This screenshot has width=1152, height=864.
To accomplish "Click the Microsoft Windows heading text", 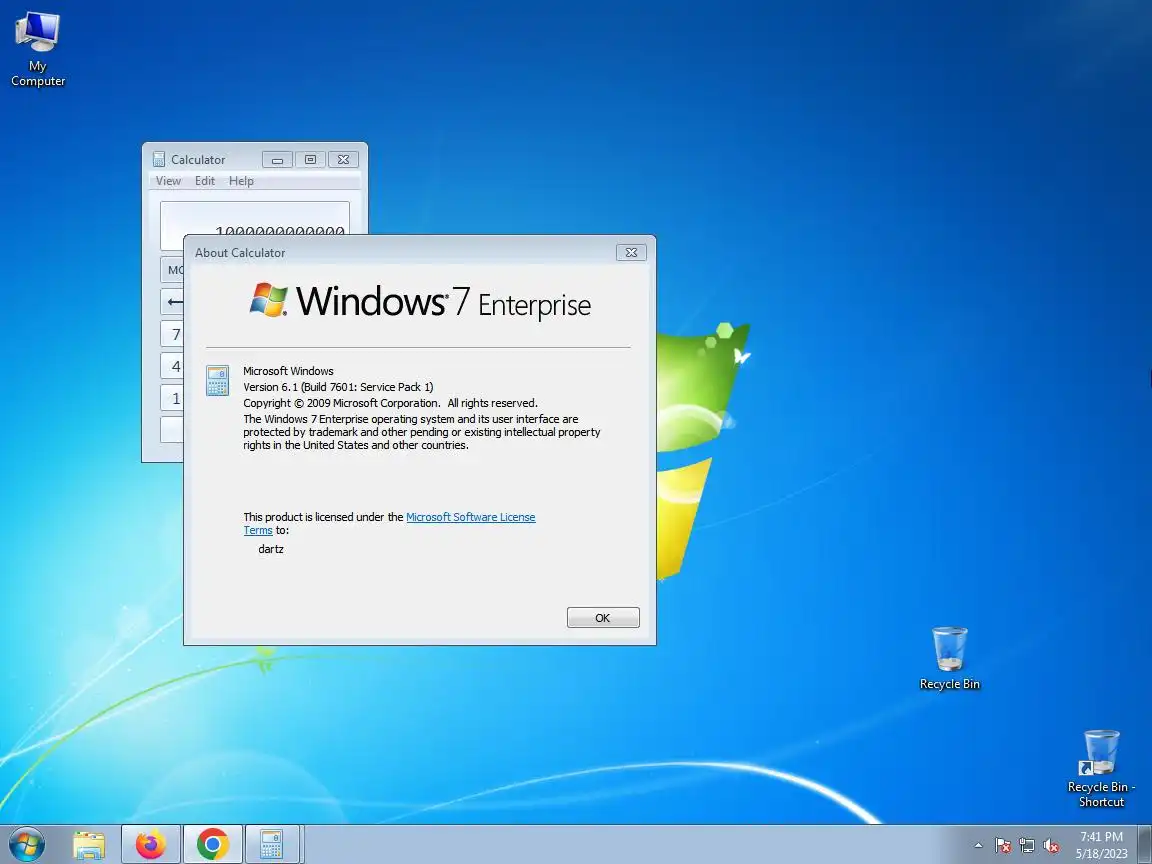I will 288,371.
